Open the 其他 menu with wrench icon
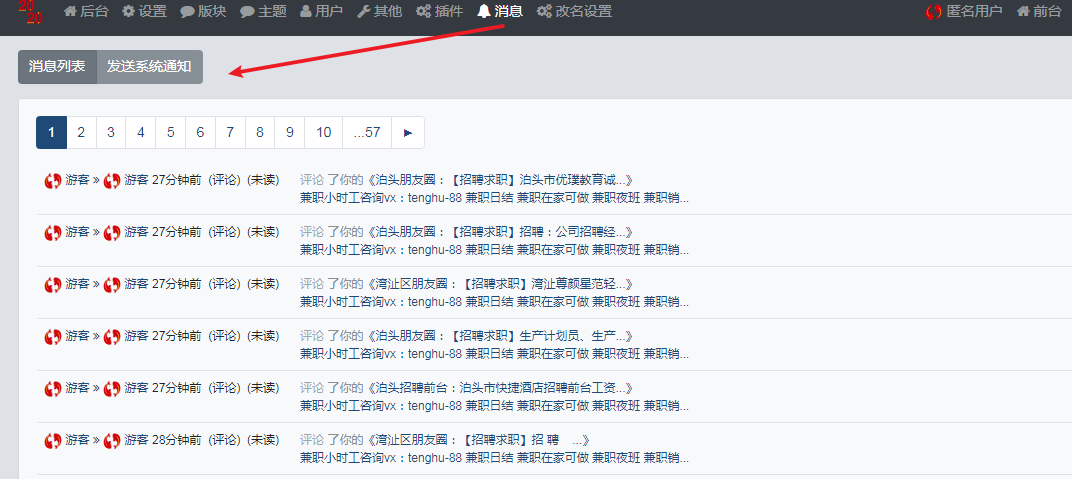Viewport: 1072px width, 479px height. 379,11
